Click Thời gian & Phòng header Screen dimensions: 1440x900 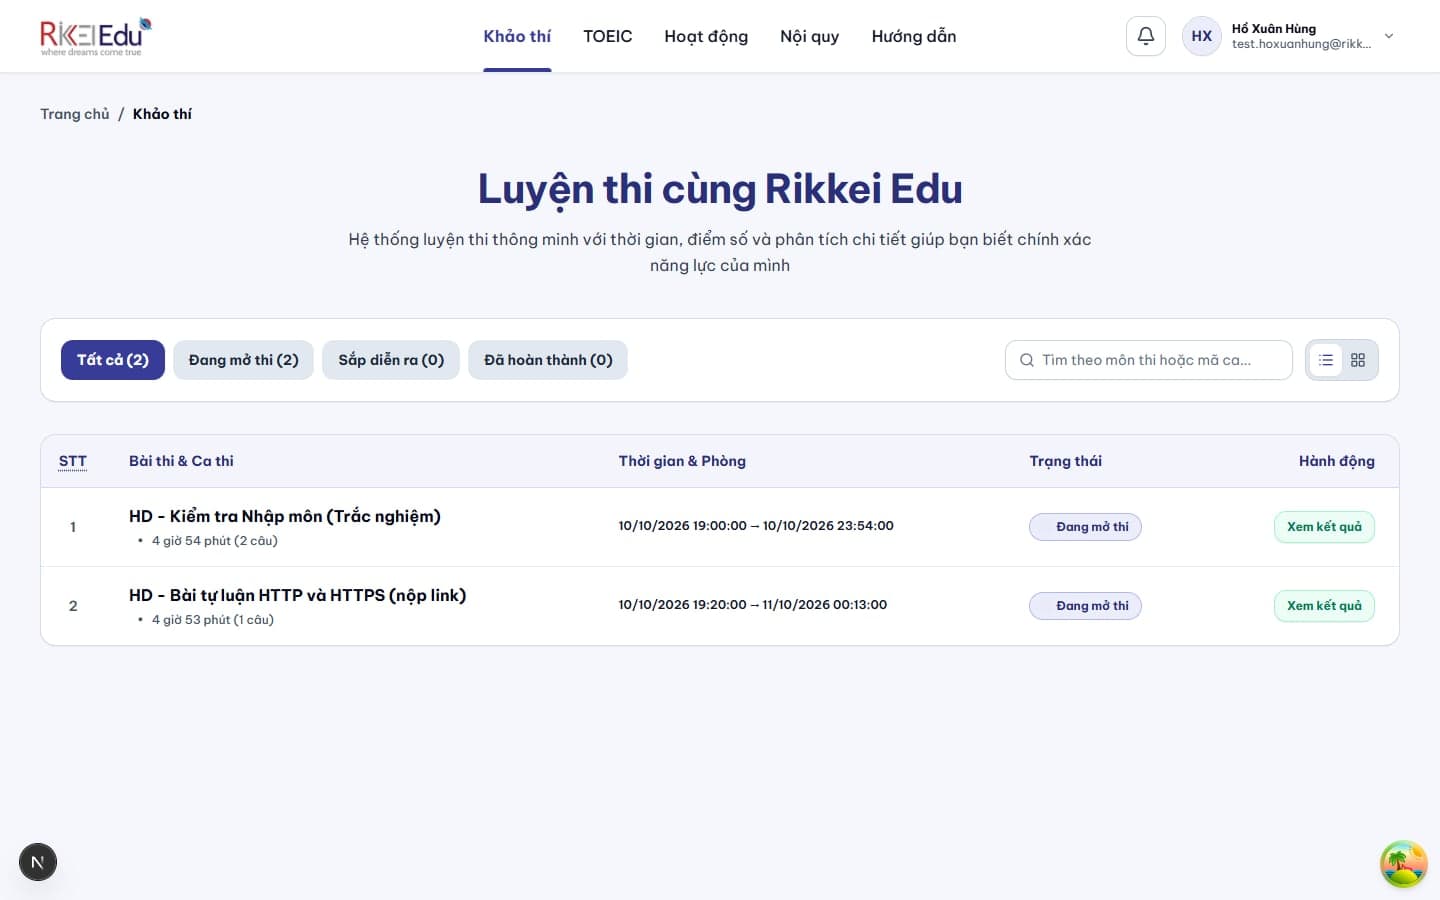682,461
